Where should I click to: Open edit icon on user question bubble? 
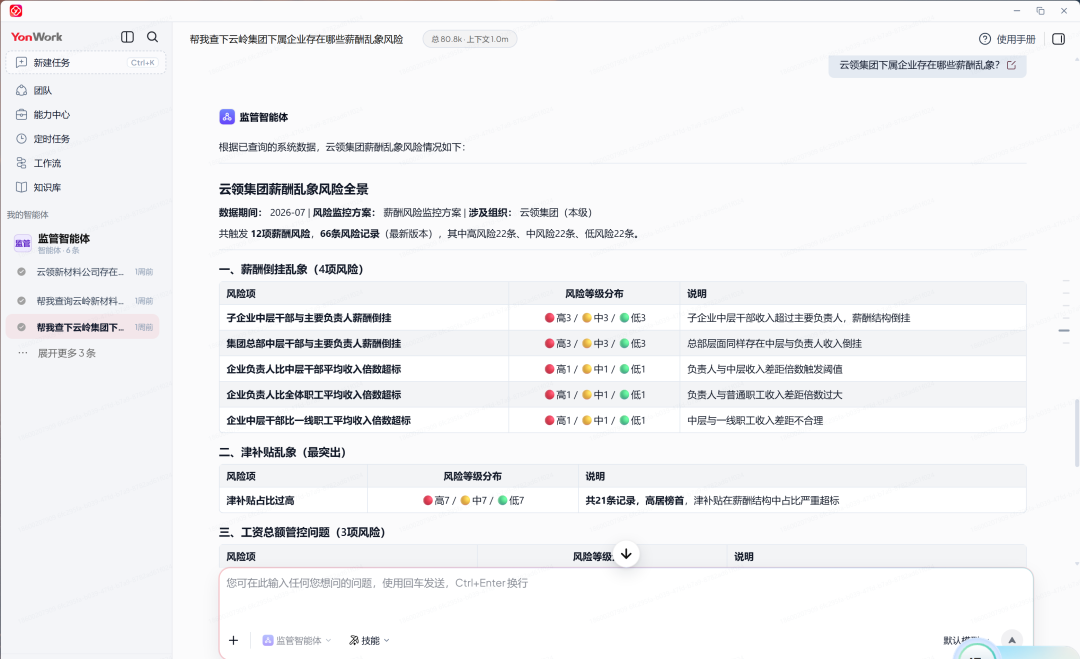[1011, 65]
